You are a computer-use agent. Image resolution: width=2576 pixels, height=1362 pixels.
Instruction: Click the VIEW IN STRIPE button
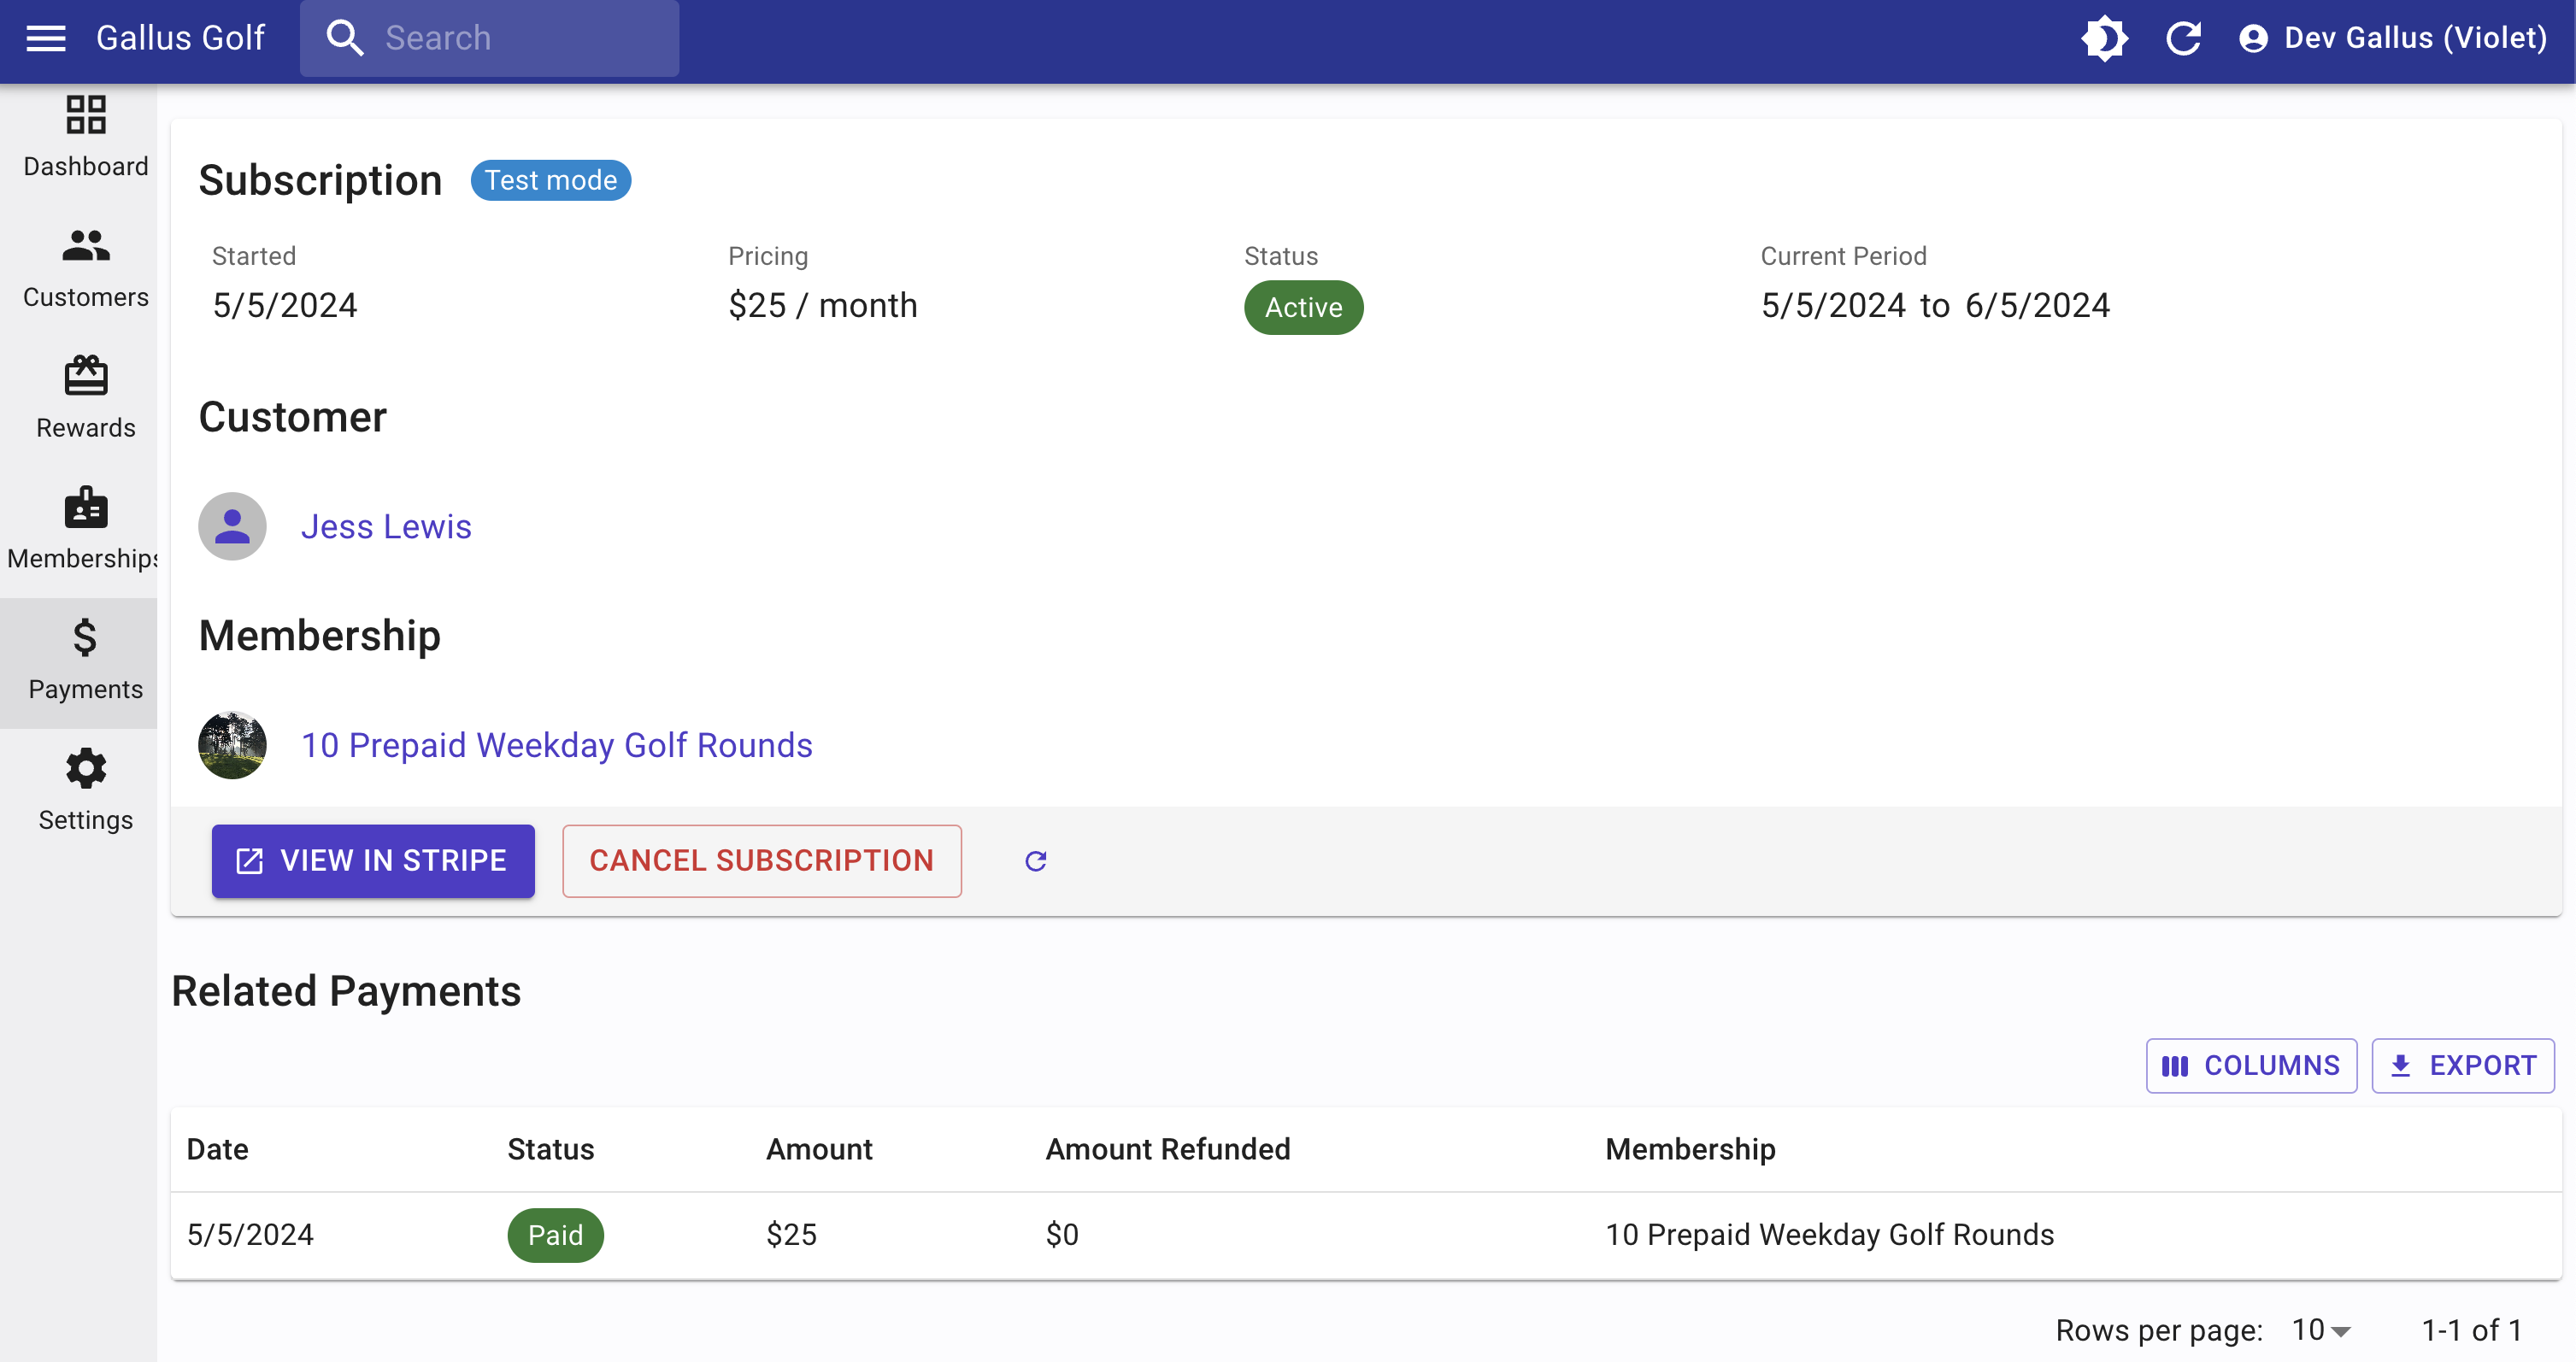click(x=373, y=860)
